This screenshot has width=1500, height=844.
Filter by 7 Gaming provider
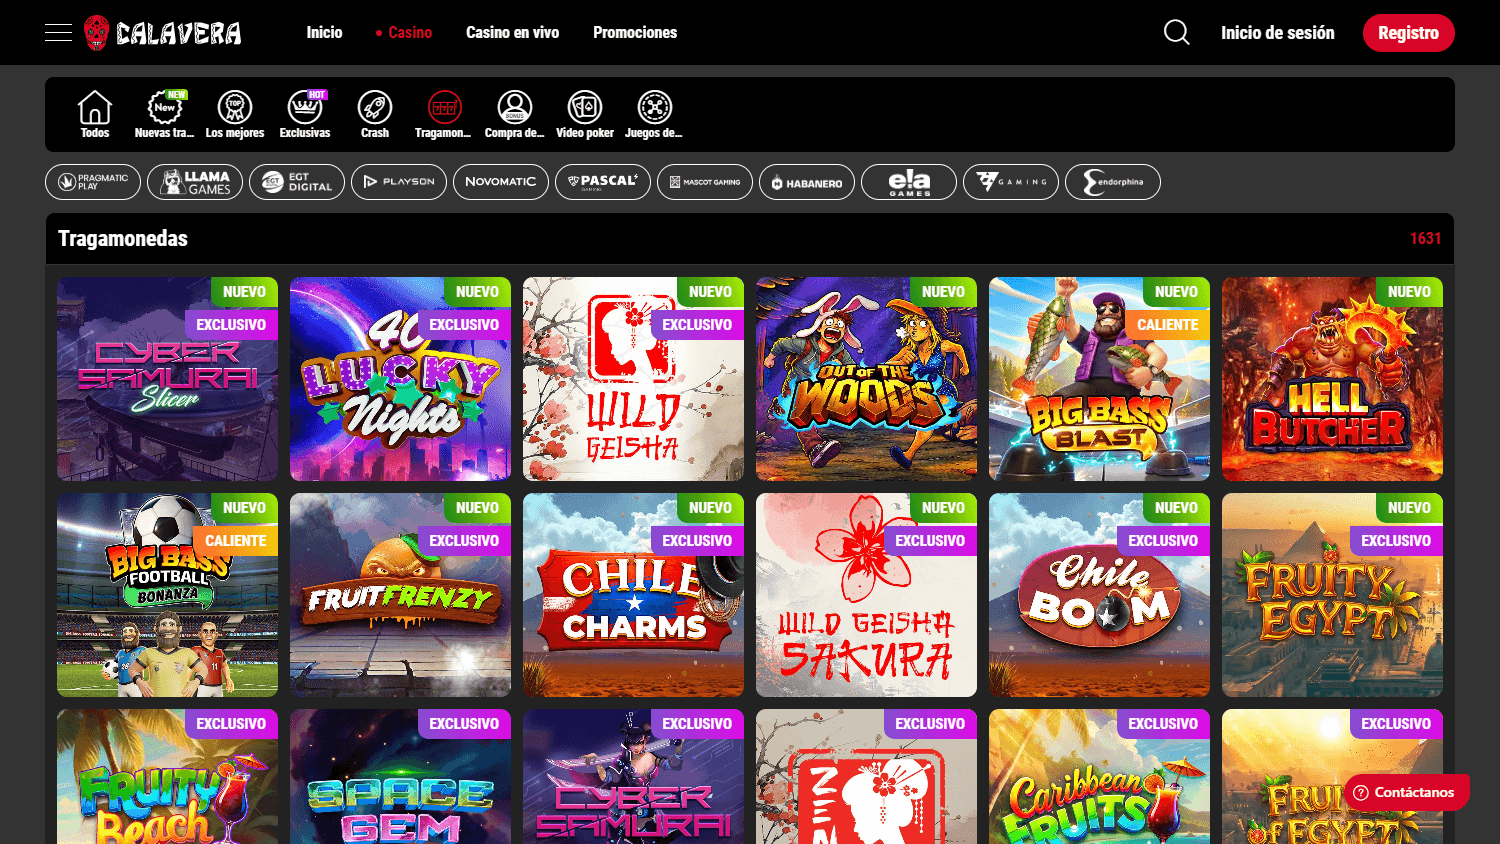(1011, 182)
